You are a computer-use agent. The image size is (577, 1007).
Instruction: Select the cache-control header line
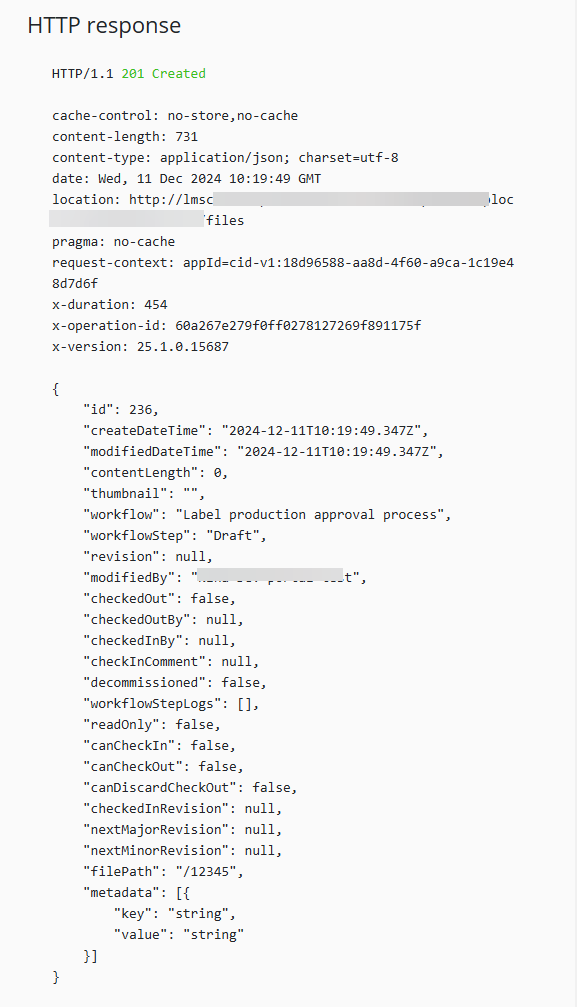175,116
